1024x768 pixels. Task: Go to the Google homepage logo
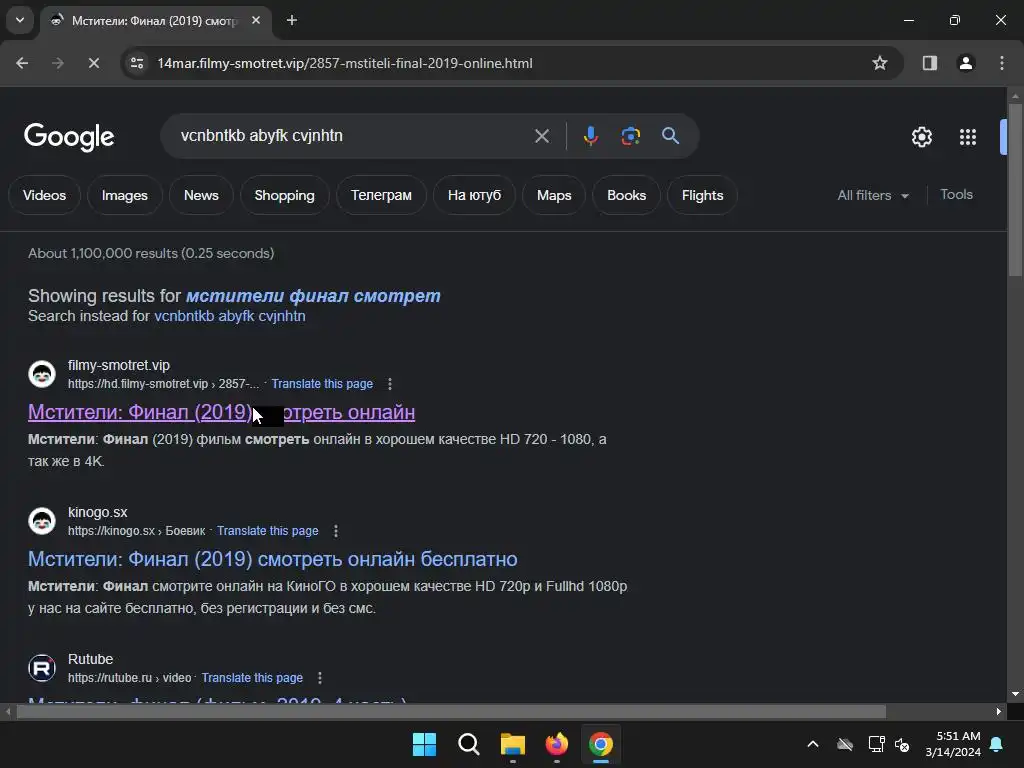[69, 137]
